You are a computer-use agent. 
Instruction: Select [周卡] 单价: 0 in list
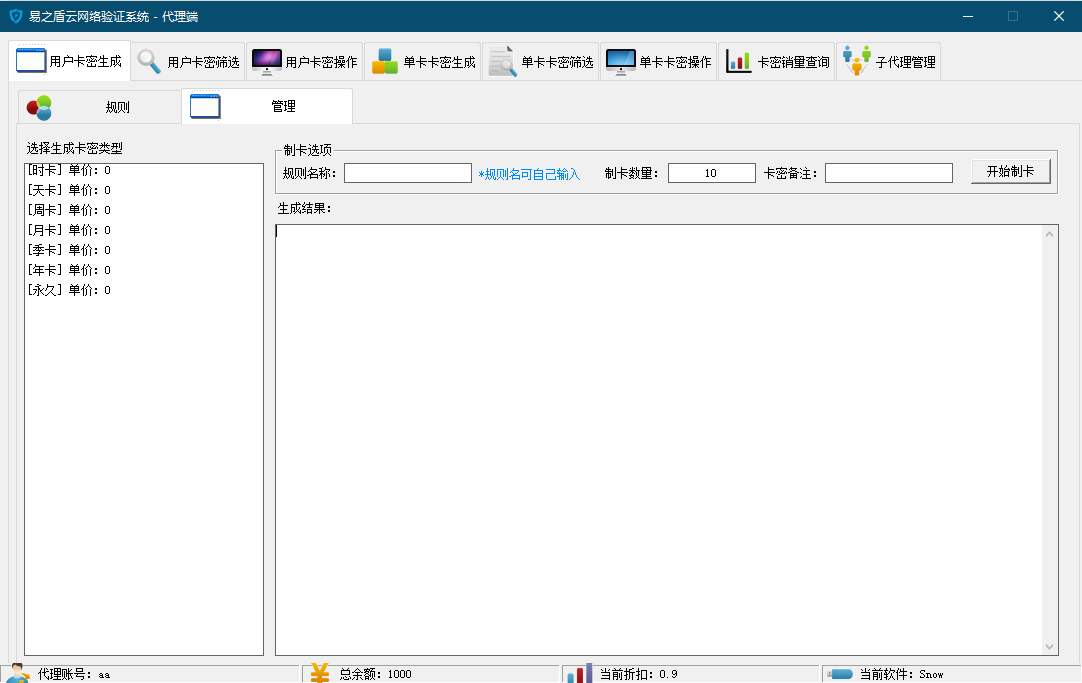point(144,210)
